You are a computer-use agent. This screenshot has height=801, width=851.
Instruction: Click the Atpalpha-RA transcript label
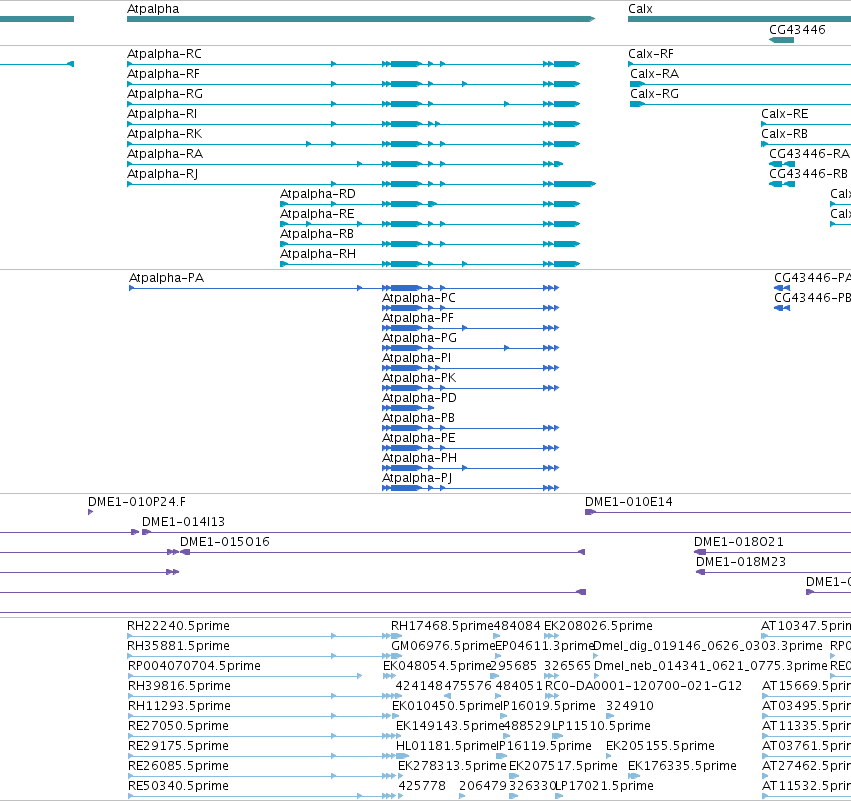(164, 154)
